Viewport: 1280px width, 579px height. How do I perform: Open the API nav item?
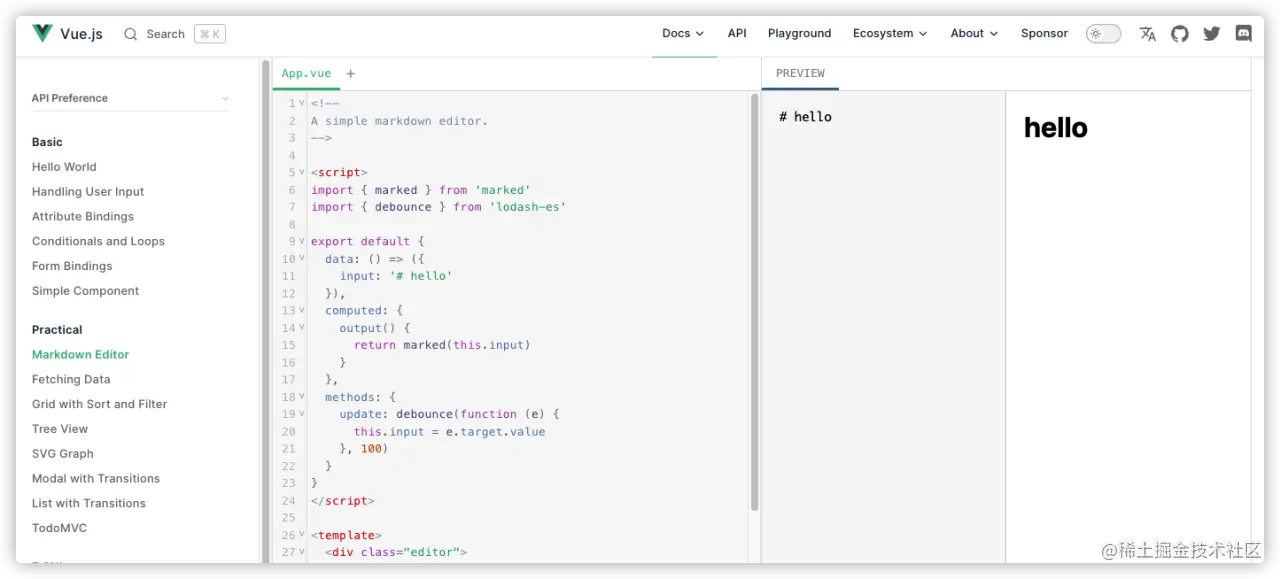click(x=737, y=33)
